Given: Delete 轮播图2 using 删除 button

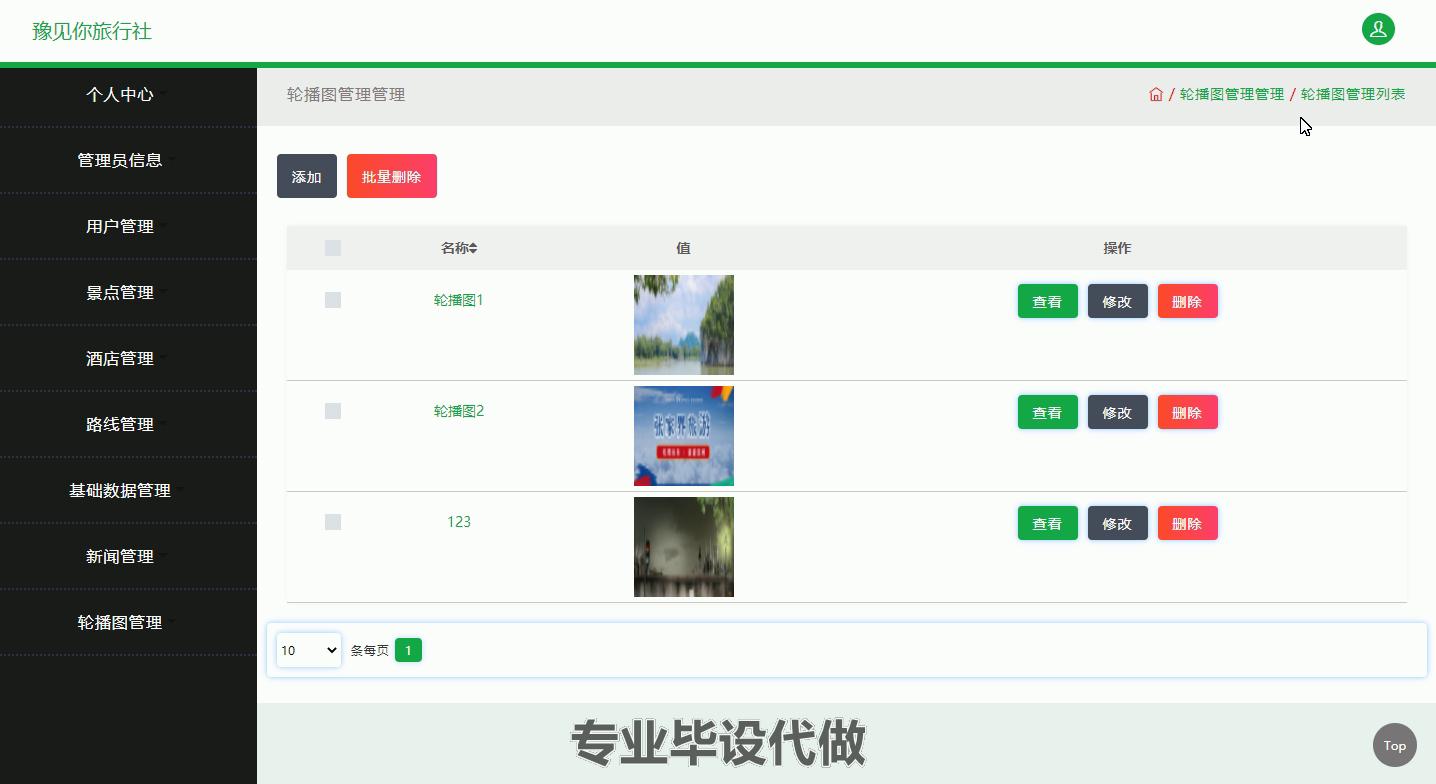Looking at the screenshot, I should point(1188,412).
